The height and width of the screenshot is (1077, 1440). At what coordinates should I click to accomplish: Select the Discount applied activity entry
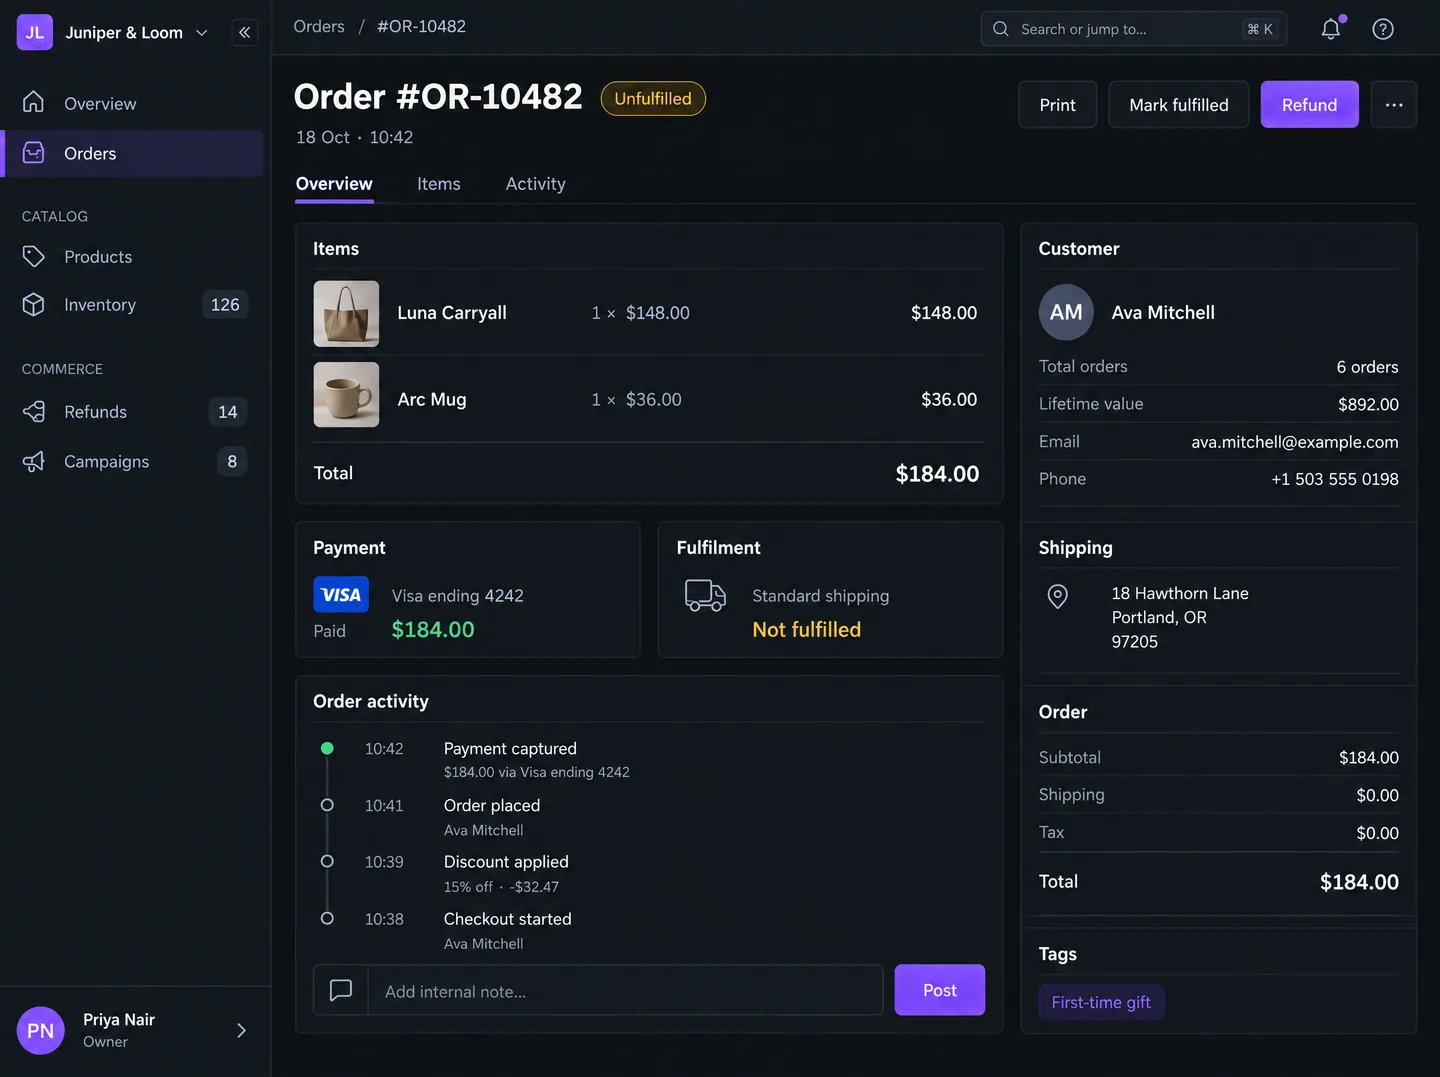506,873
